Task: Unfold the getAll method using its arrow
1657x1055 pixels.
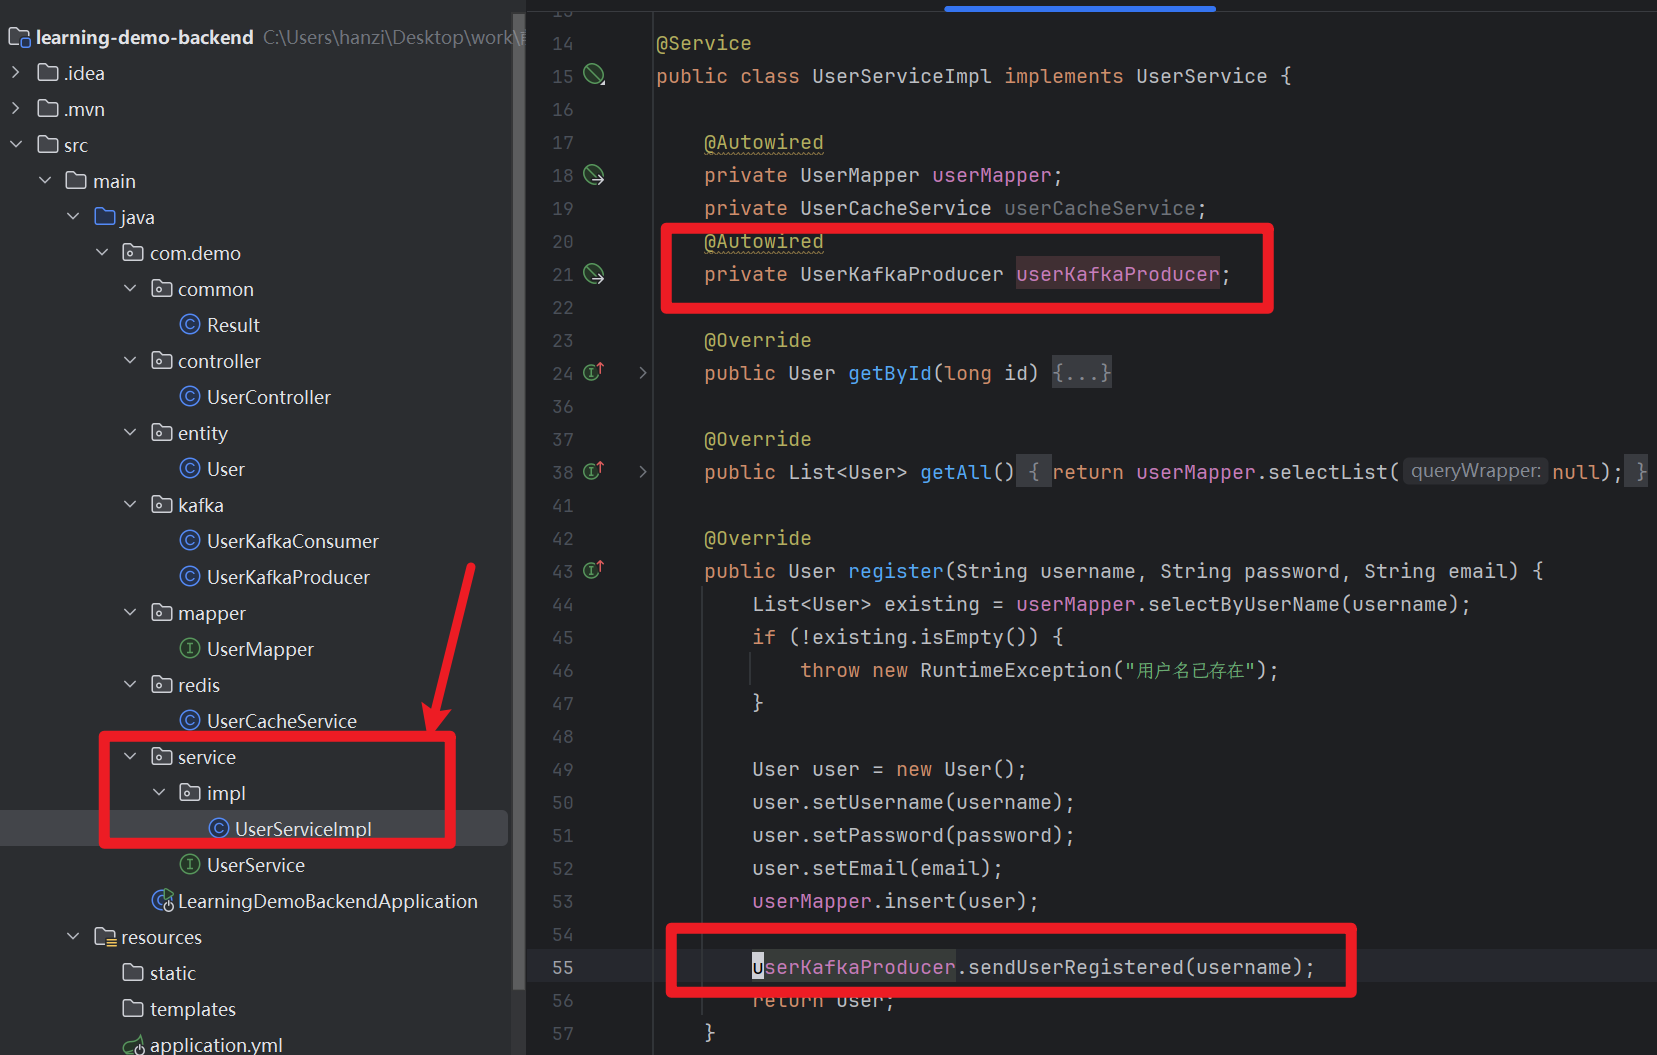Action: pos(643,472)
